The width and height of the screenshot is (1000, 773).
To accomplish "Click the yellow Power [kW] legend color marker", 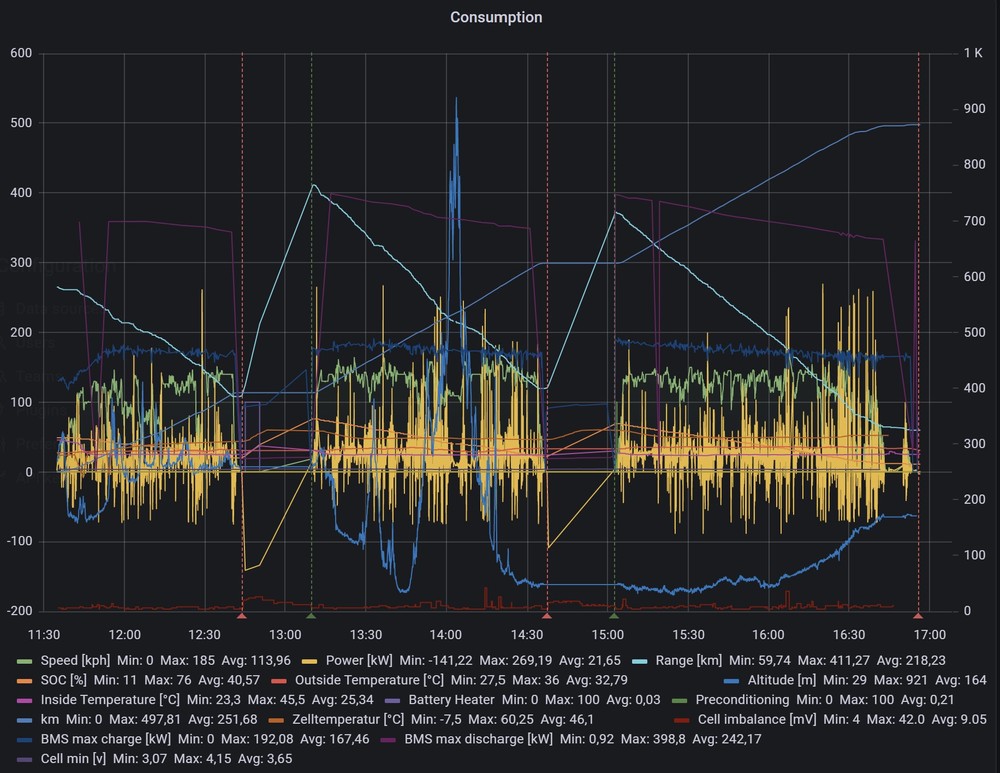I will [311, 661].
